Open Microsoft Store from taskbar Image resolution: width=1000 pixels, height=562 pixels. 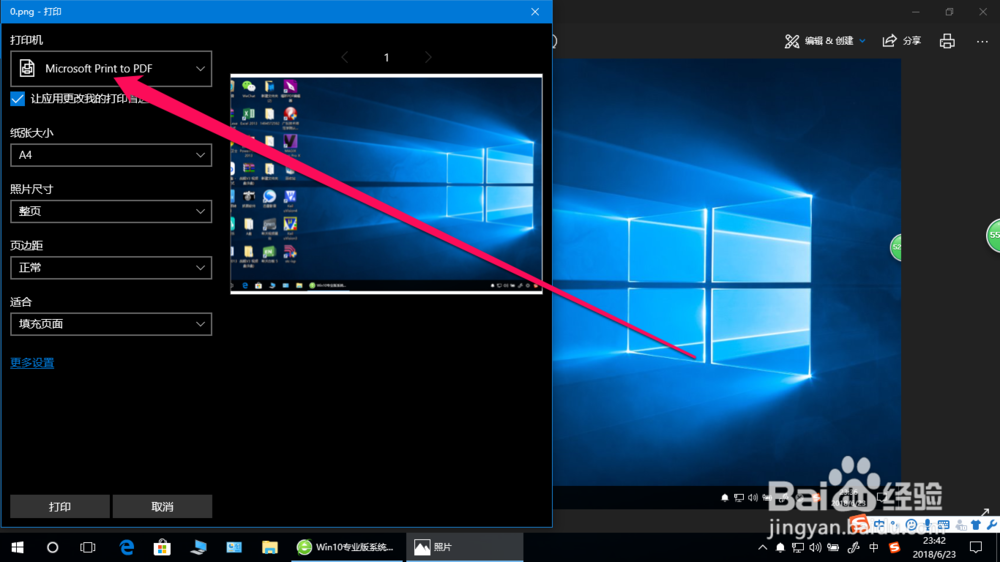(162, 547)
